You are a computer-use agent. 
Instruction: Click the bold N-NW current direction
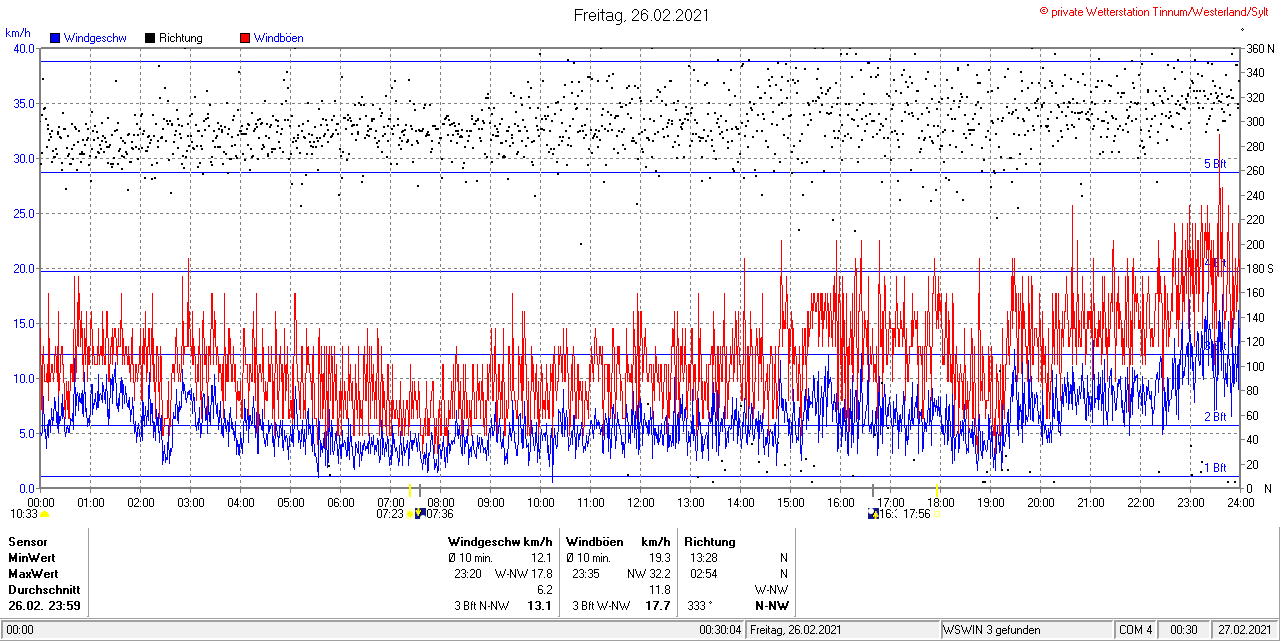pyautogui.click(x=771, y=606)
